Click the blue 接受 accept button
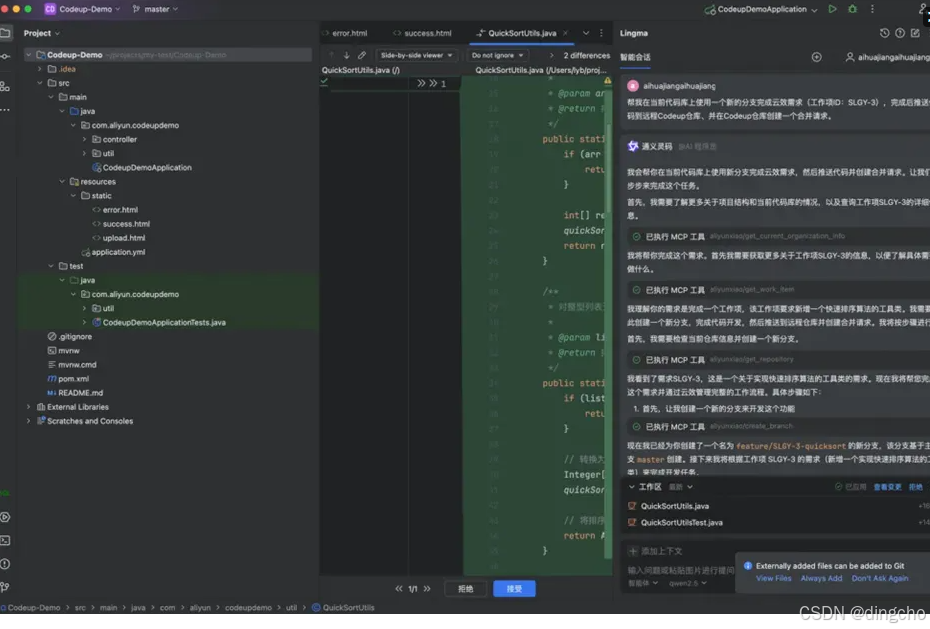930x629 pixels. coord(514,589)
